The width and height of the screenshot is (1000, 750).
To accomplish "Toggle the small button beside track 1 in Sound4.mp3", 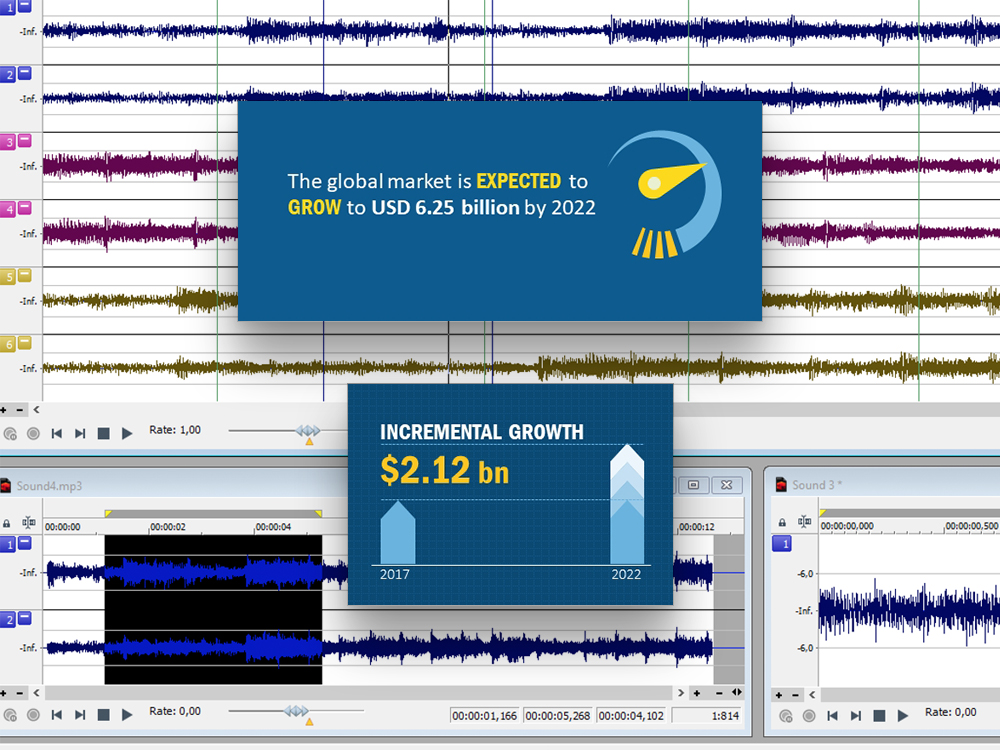I will (23, 545).
